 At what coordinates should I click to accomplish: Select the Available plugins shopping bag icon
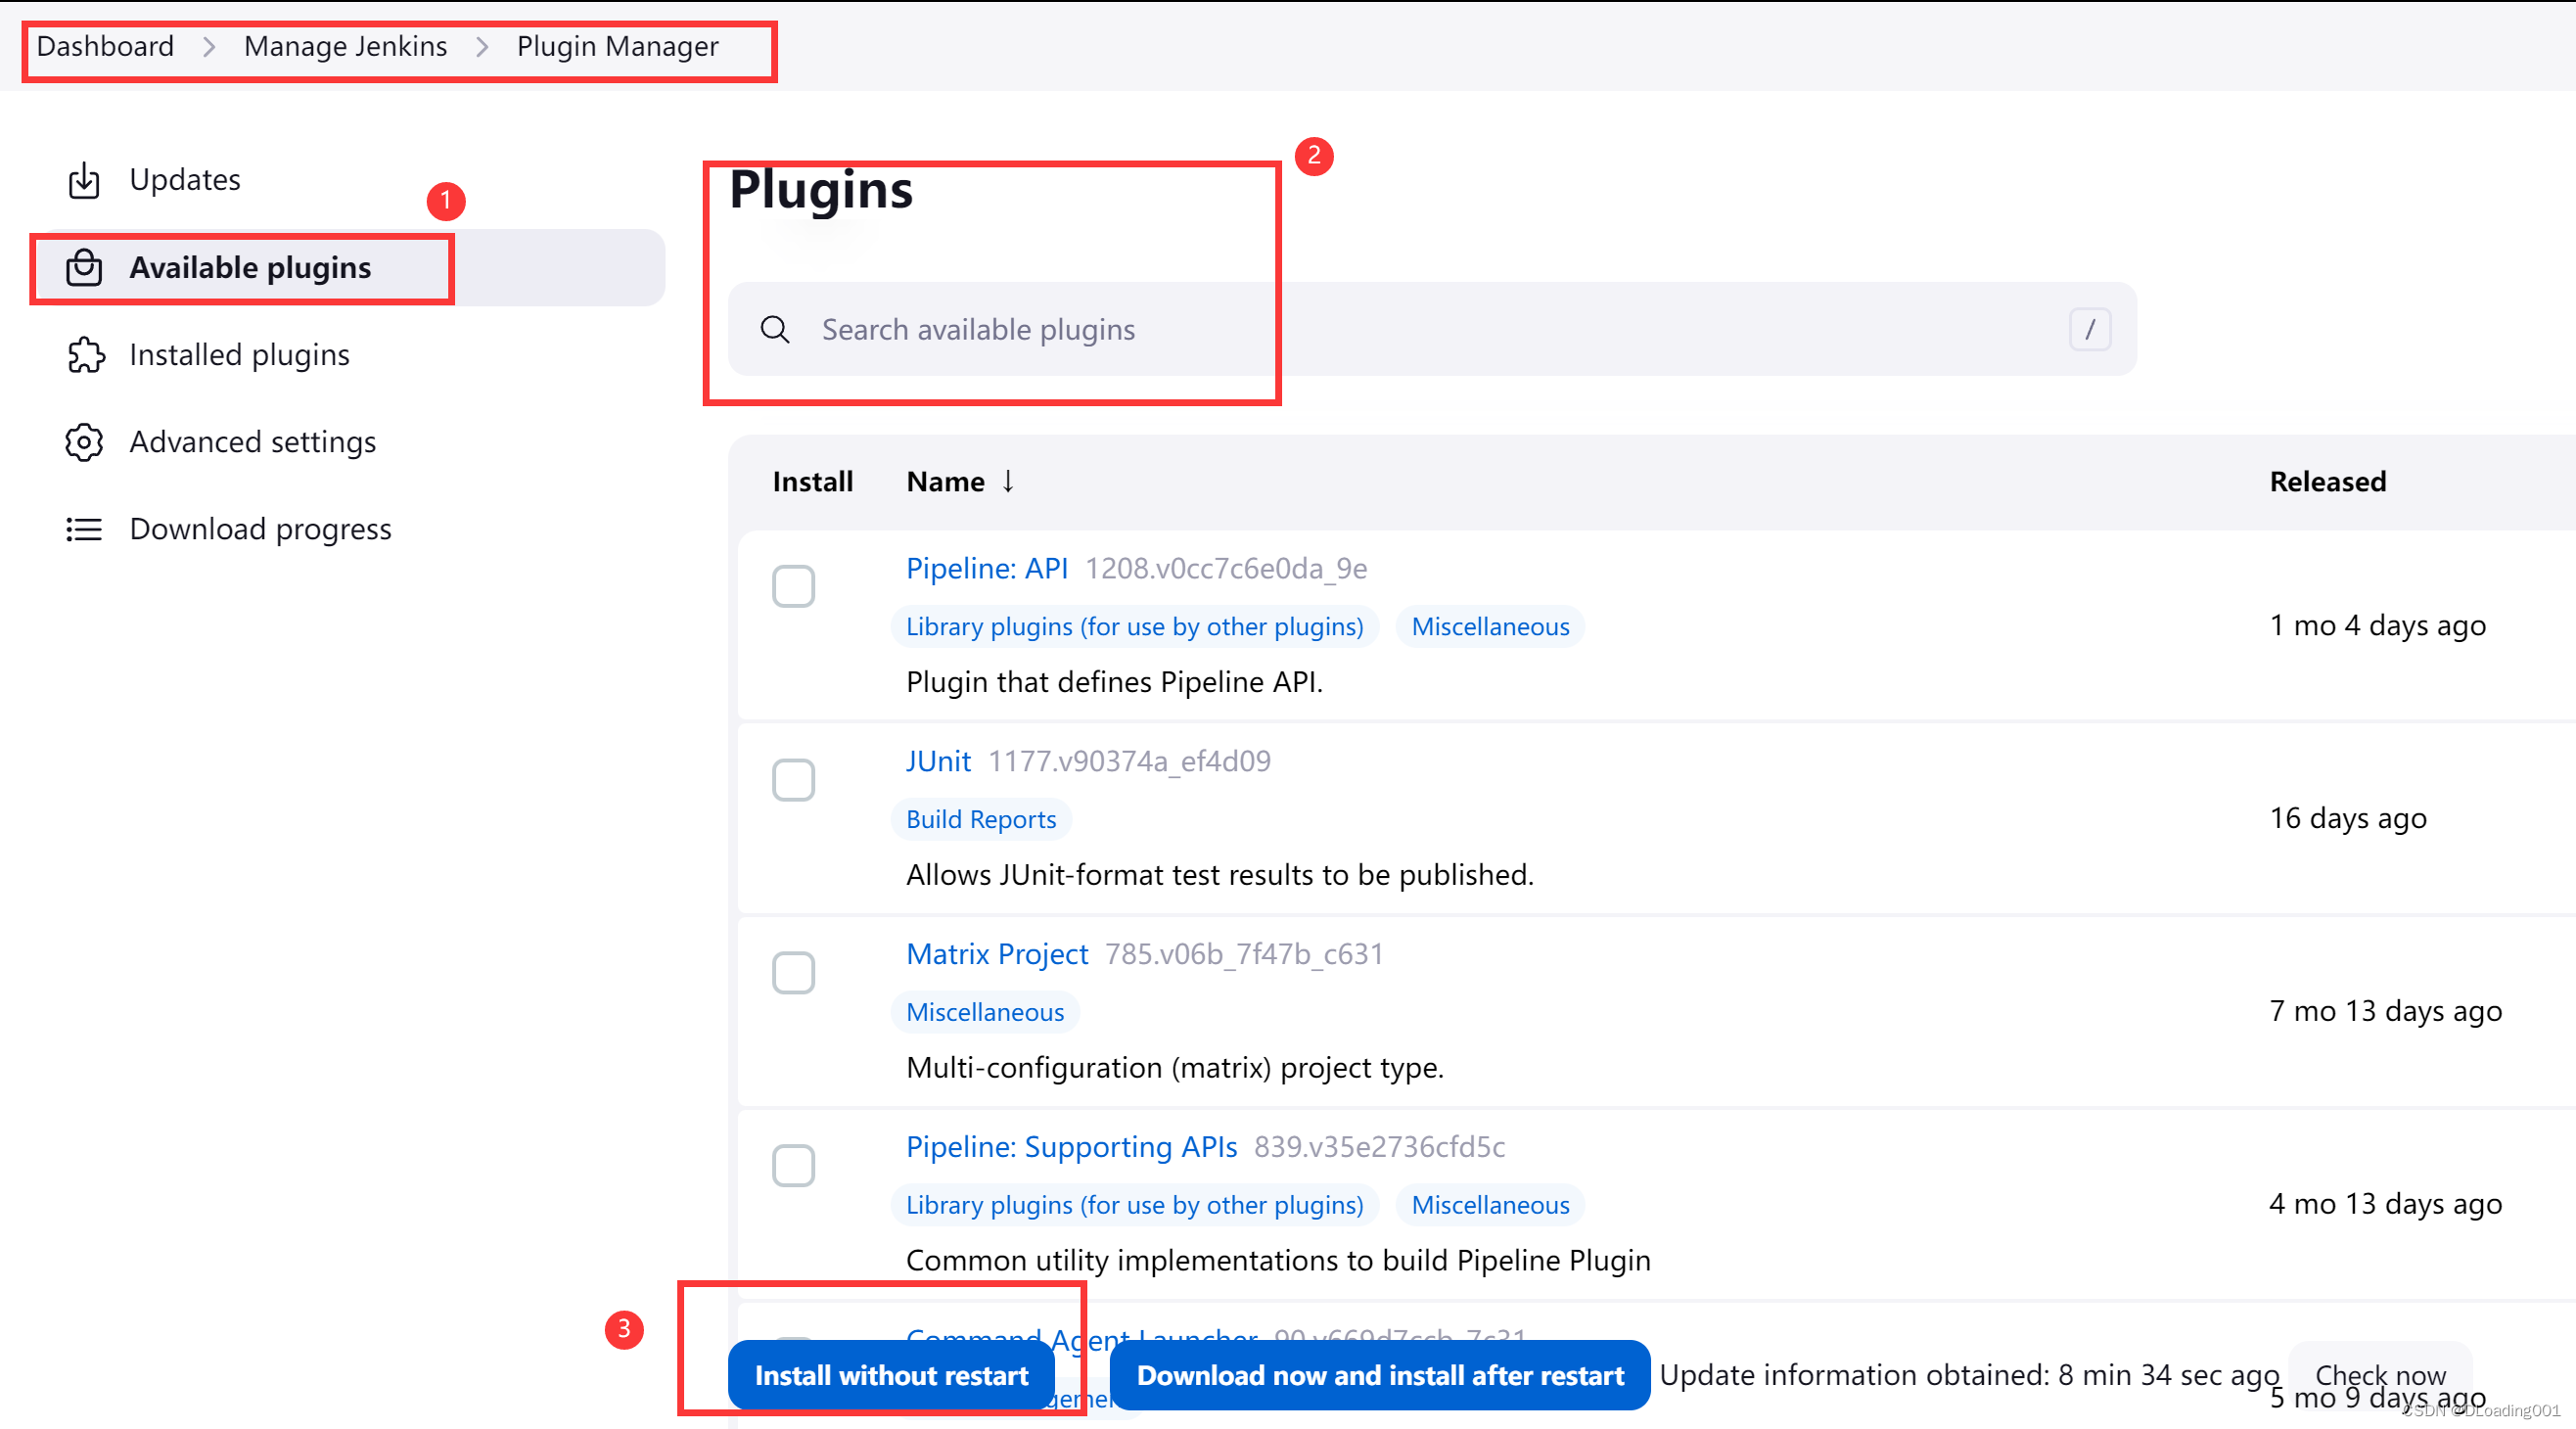pyautogui.click(x=84, y=268)
